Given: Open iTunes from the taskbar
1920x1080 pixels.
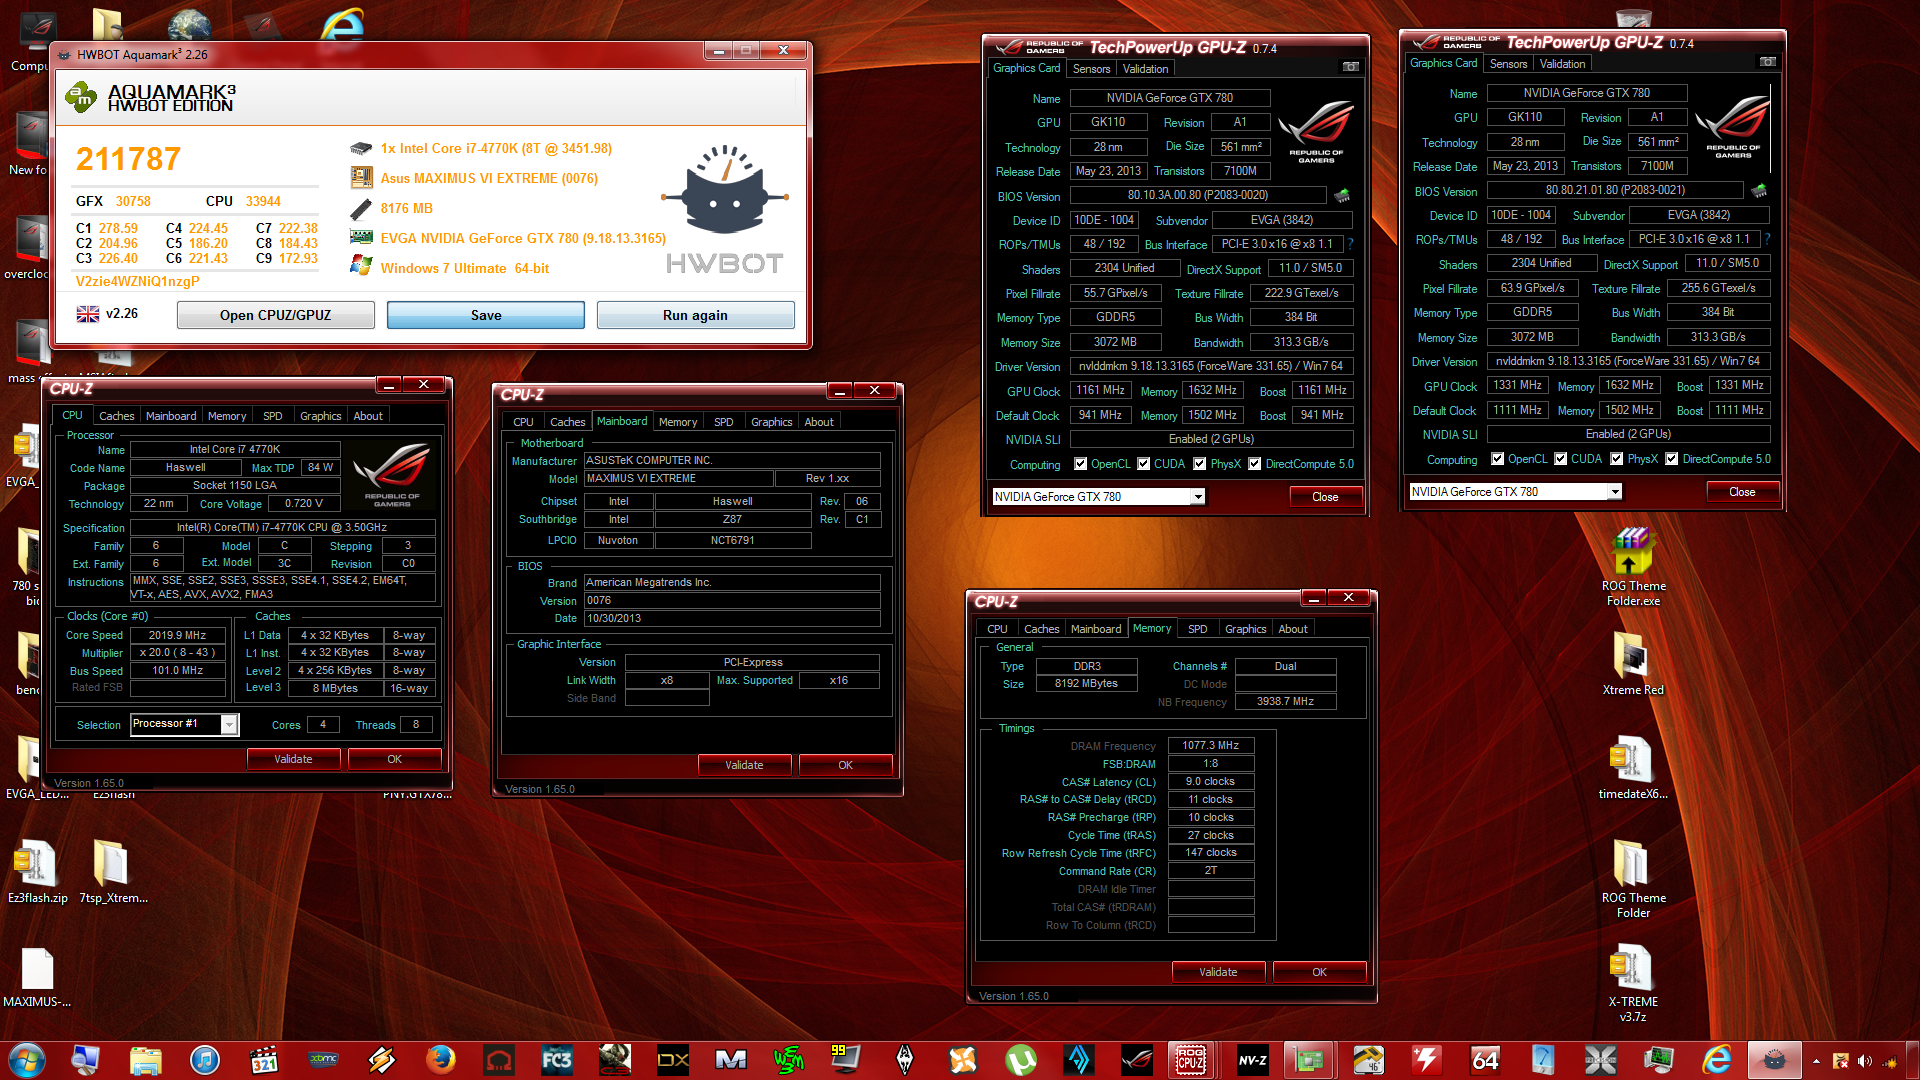Looking at the screenshot, I should coord(205,1059).
